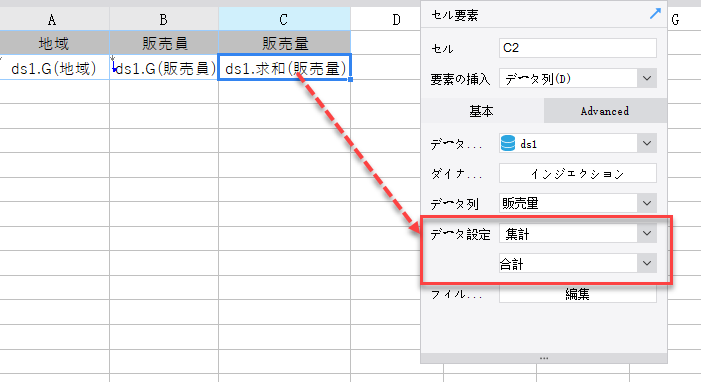Open the 要素の挿入 dropdown

647,79
